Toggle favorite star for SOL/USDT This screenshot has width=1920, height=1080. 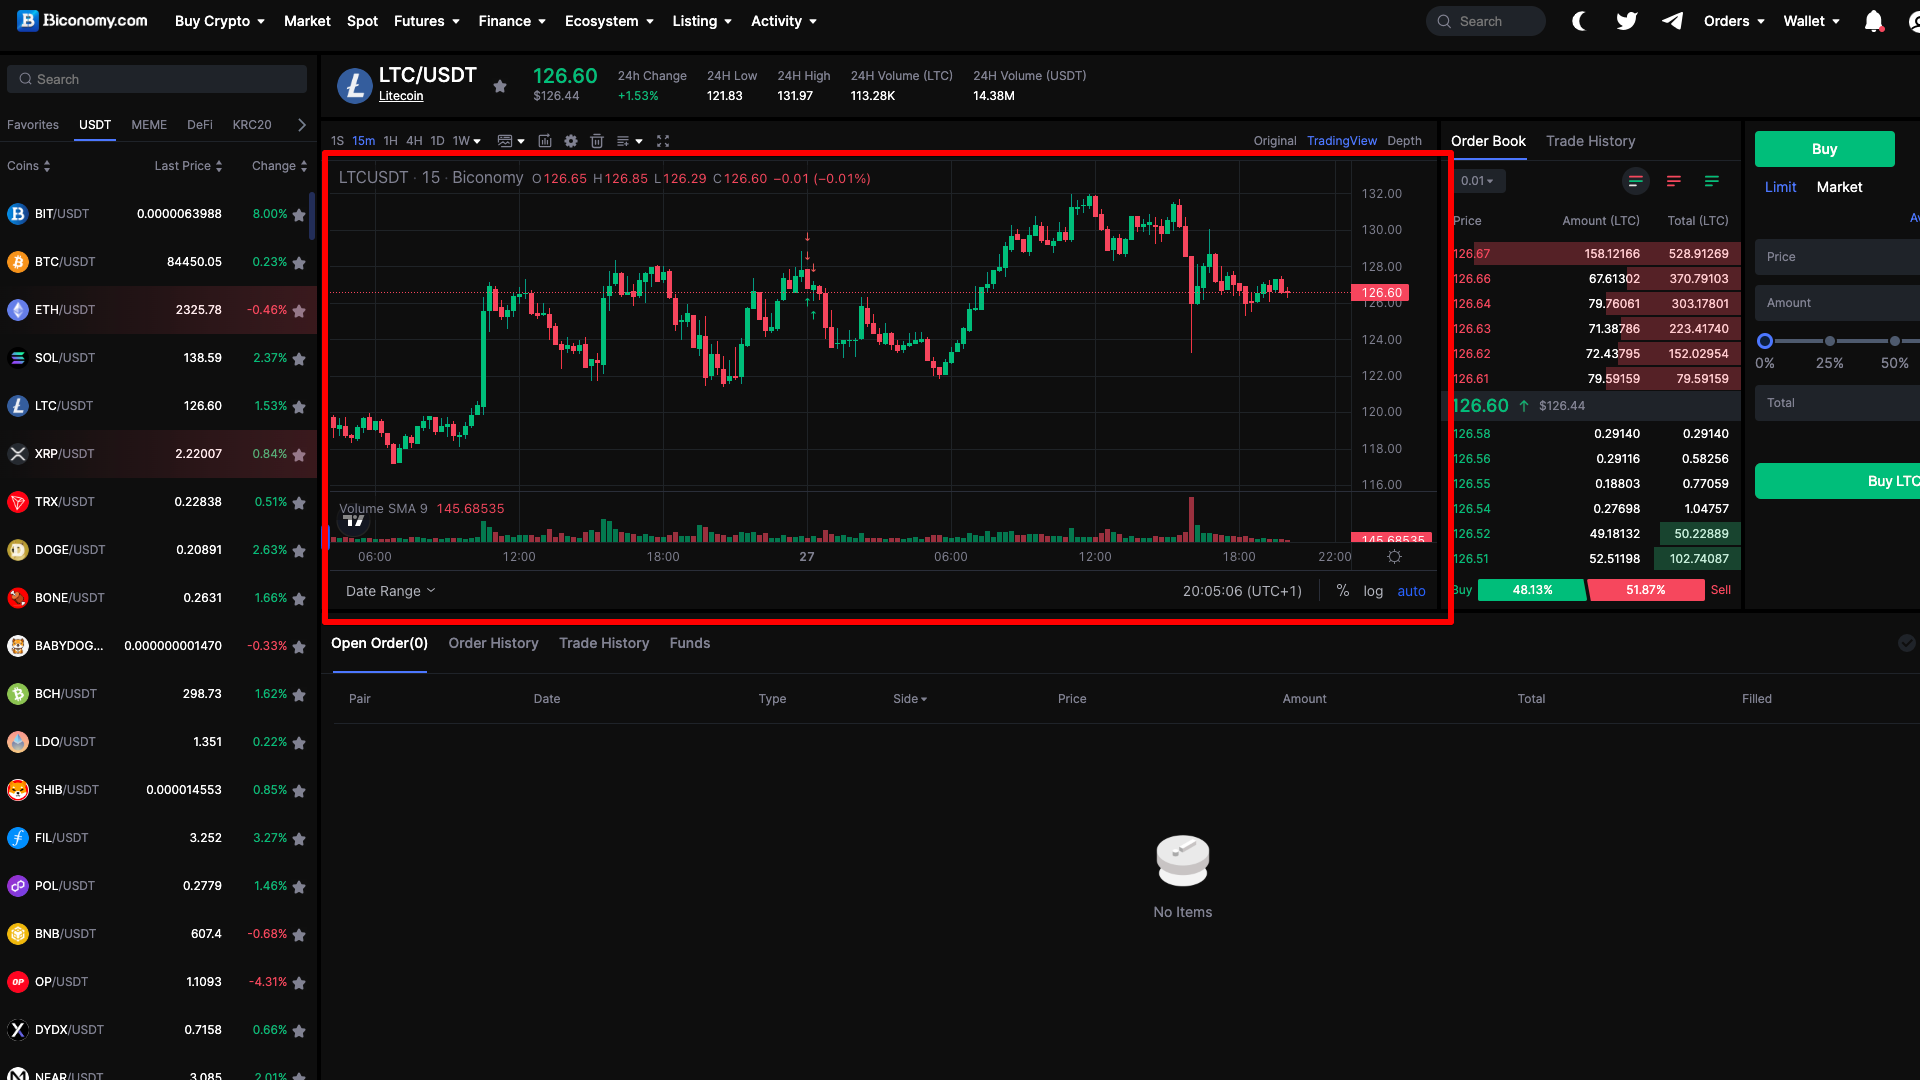tap(299, 359)
